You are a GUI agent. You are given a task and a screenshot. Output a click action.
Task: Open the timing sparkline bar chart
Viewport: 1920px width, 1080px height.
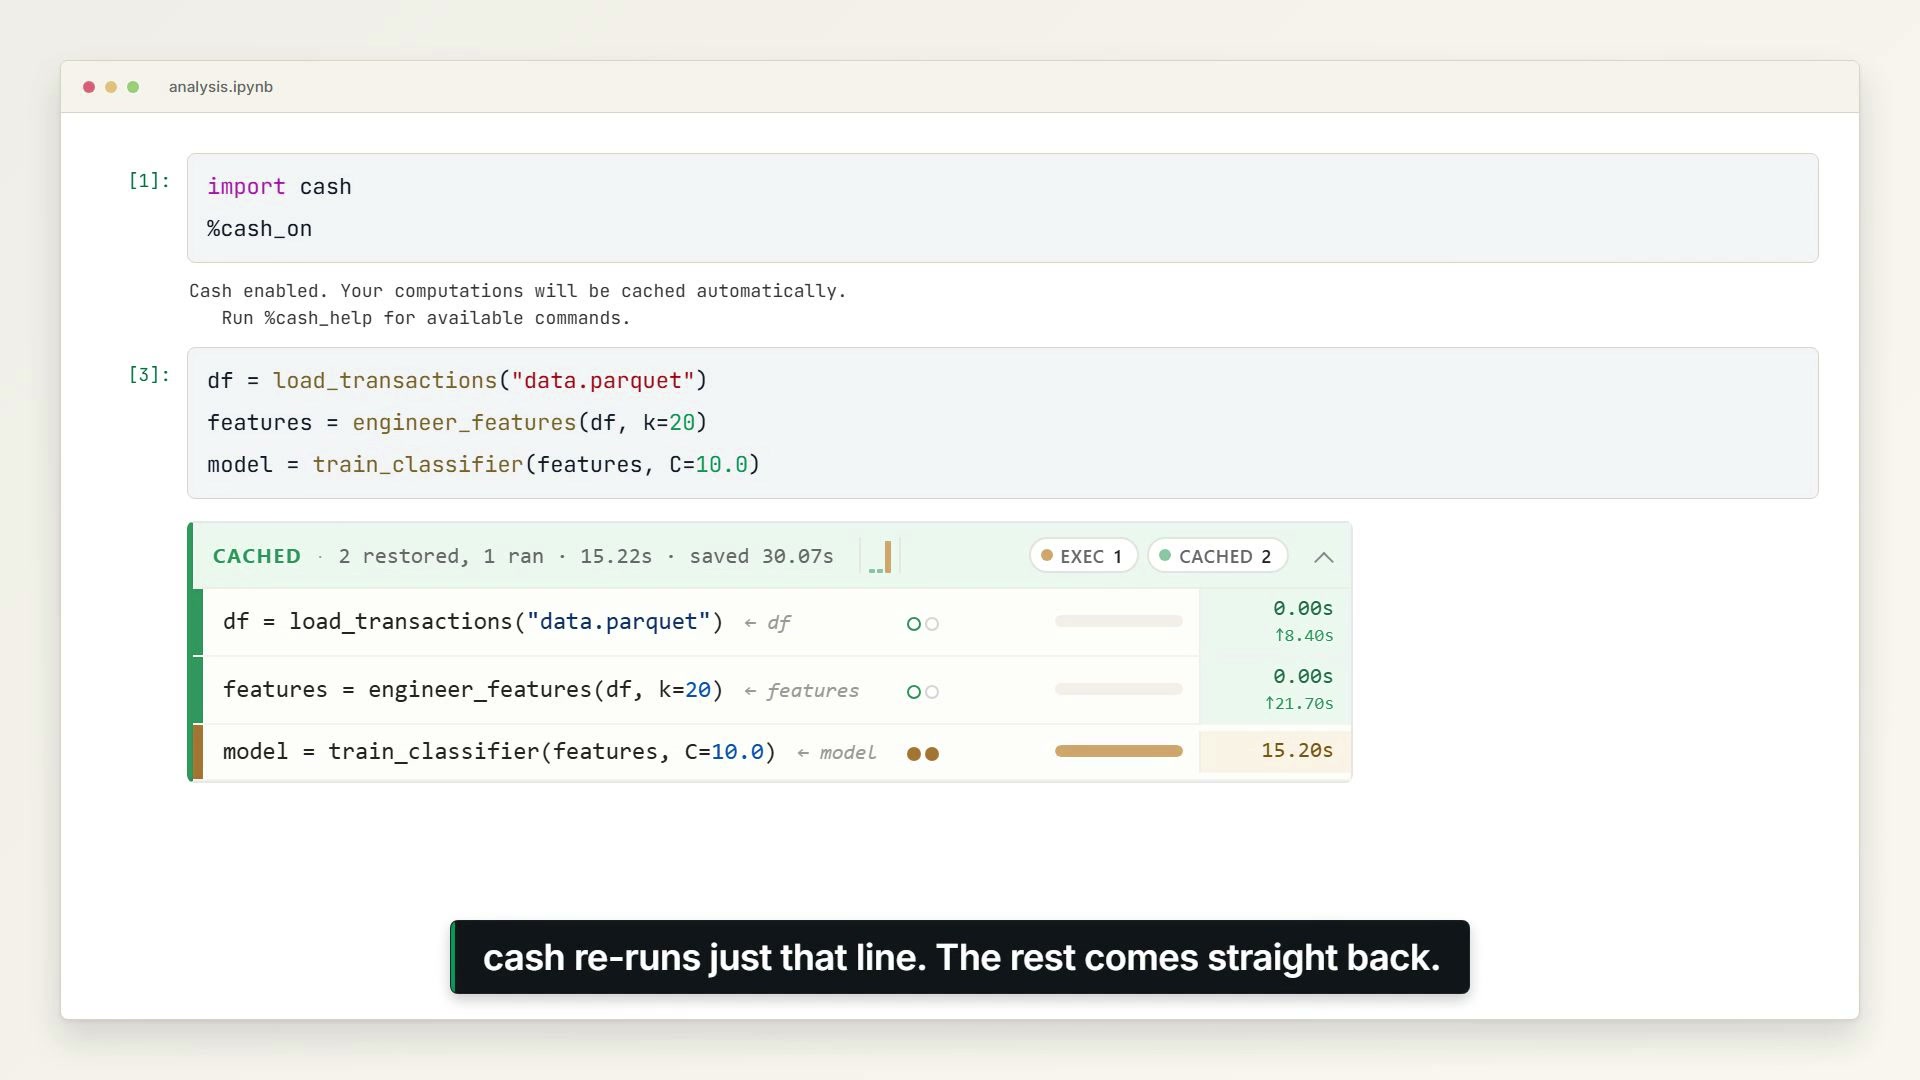click(x=880, y=556)
